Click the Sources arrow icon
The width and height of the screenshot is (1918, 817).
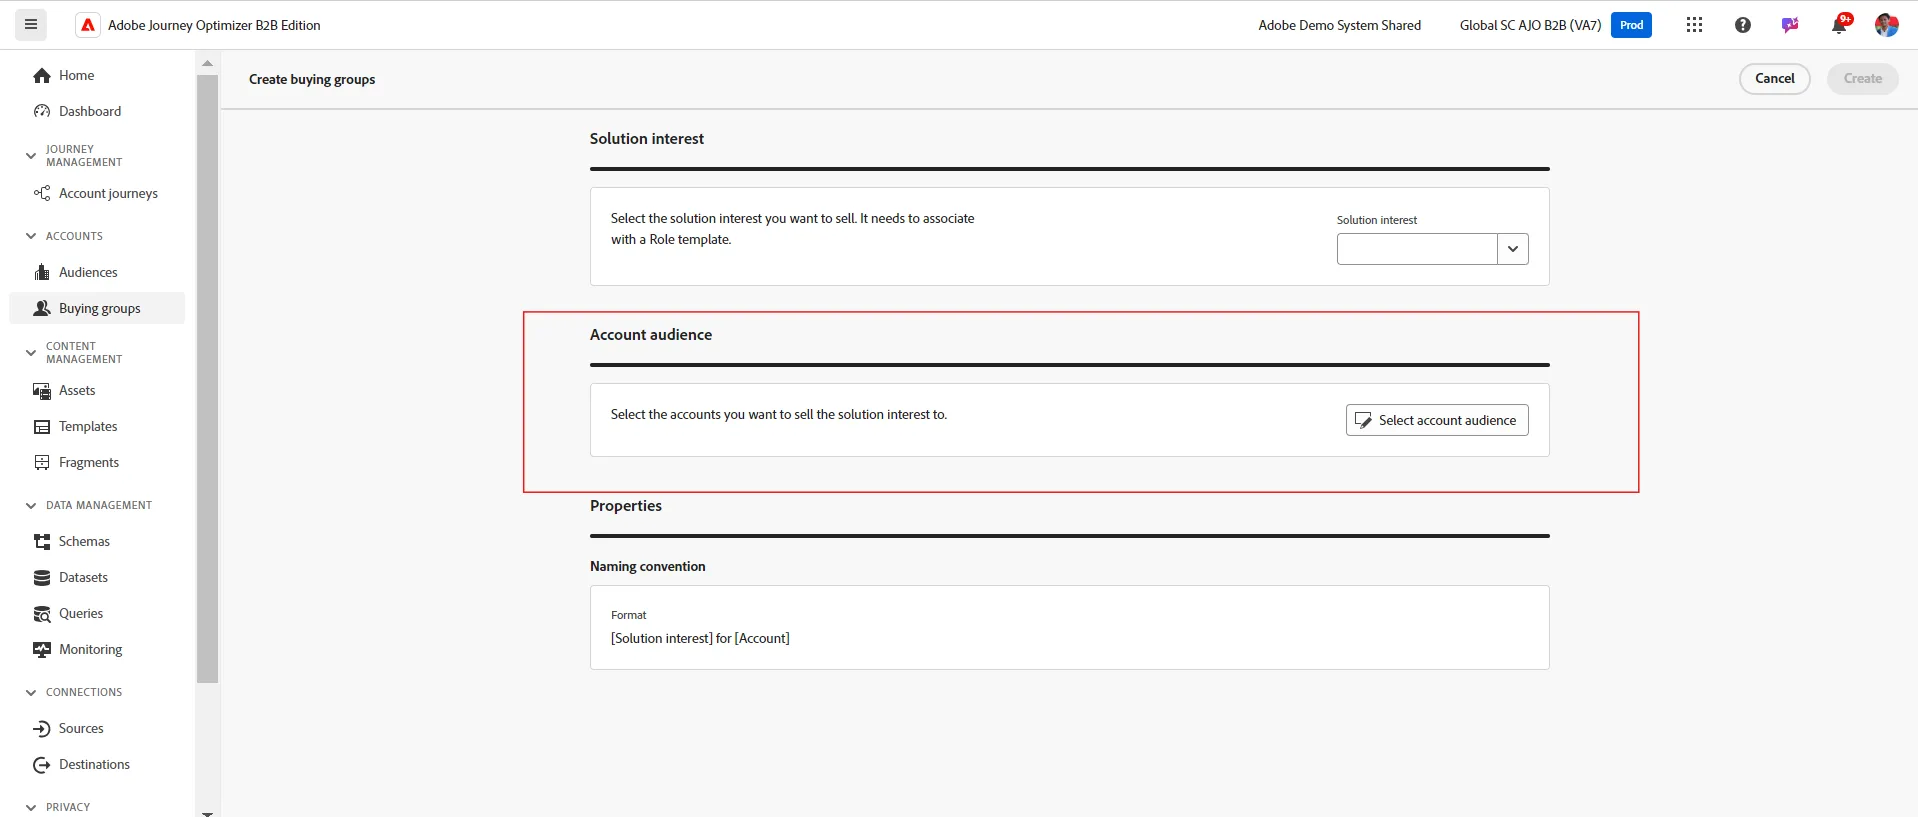point(42,728)
